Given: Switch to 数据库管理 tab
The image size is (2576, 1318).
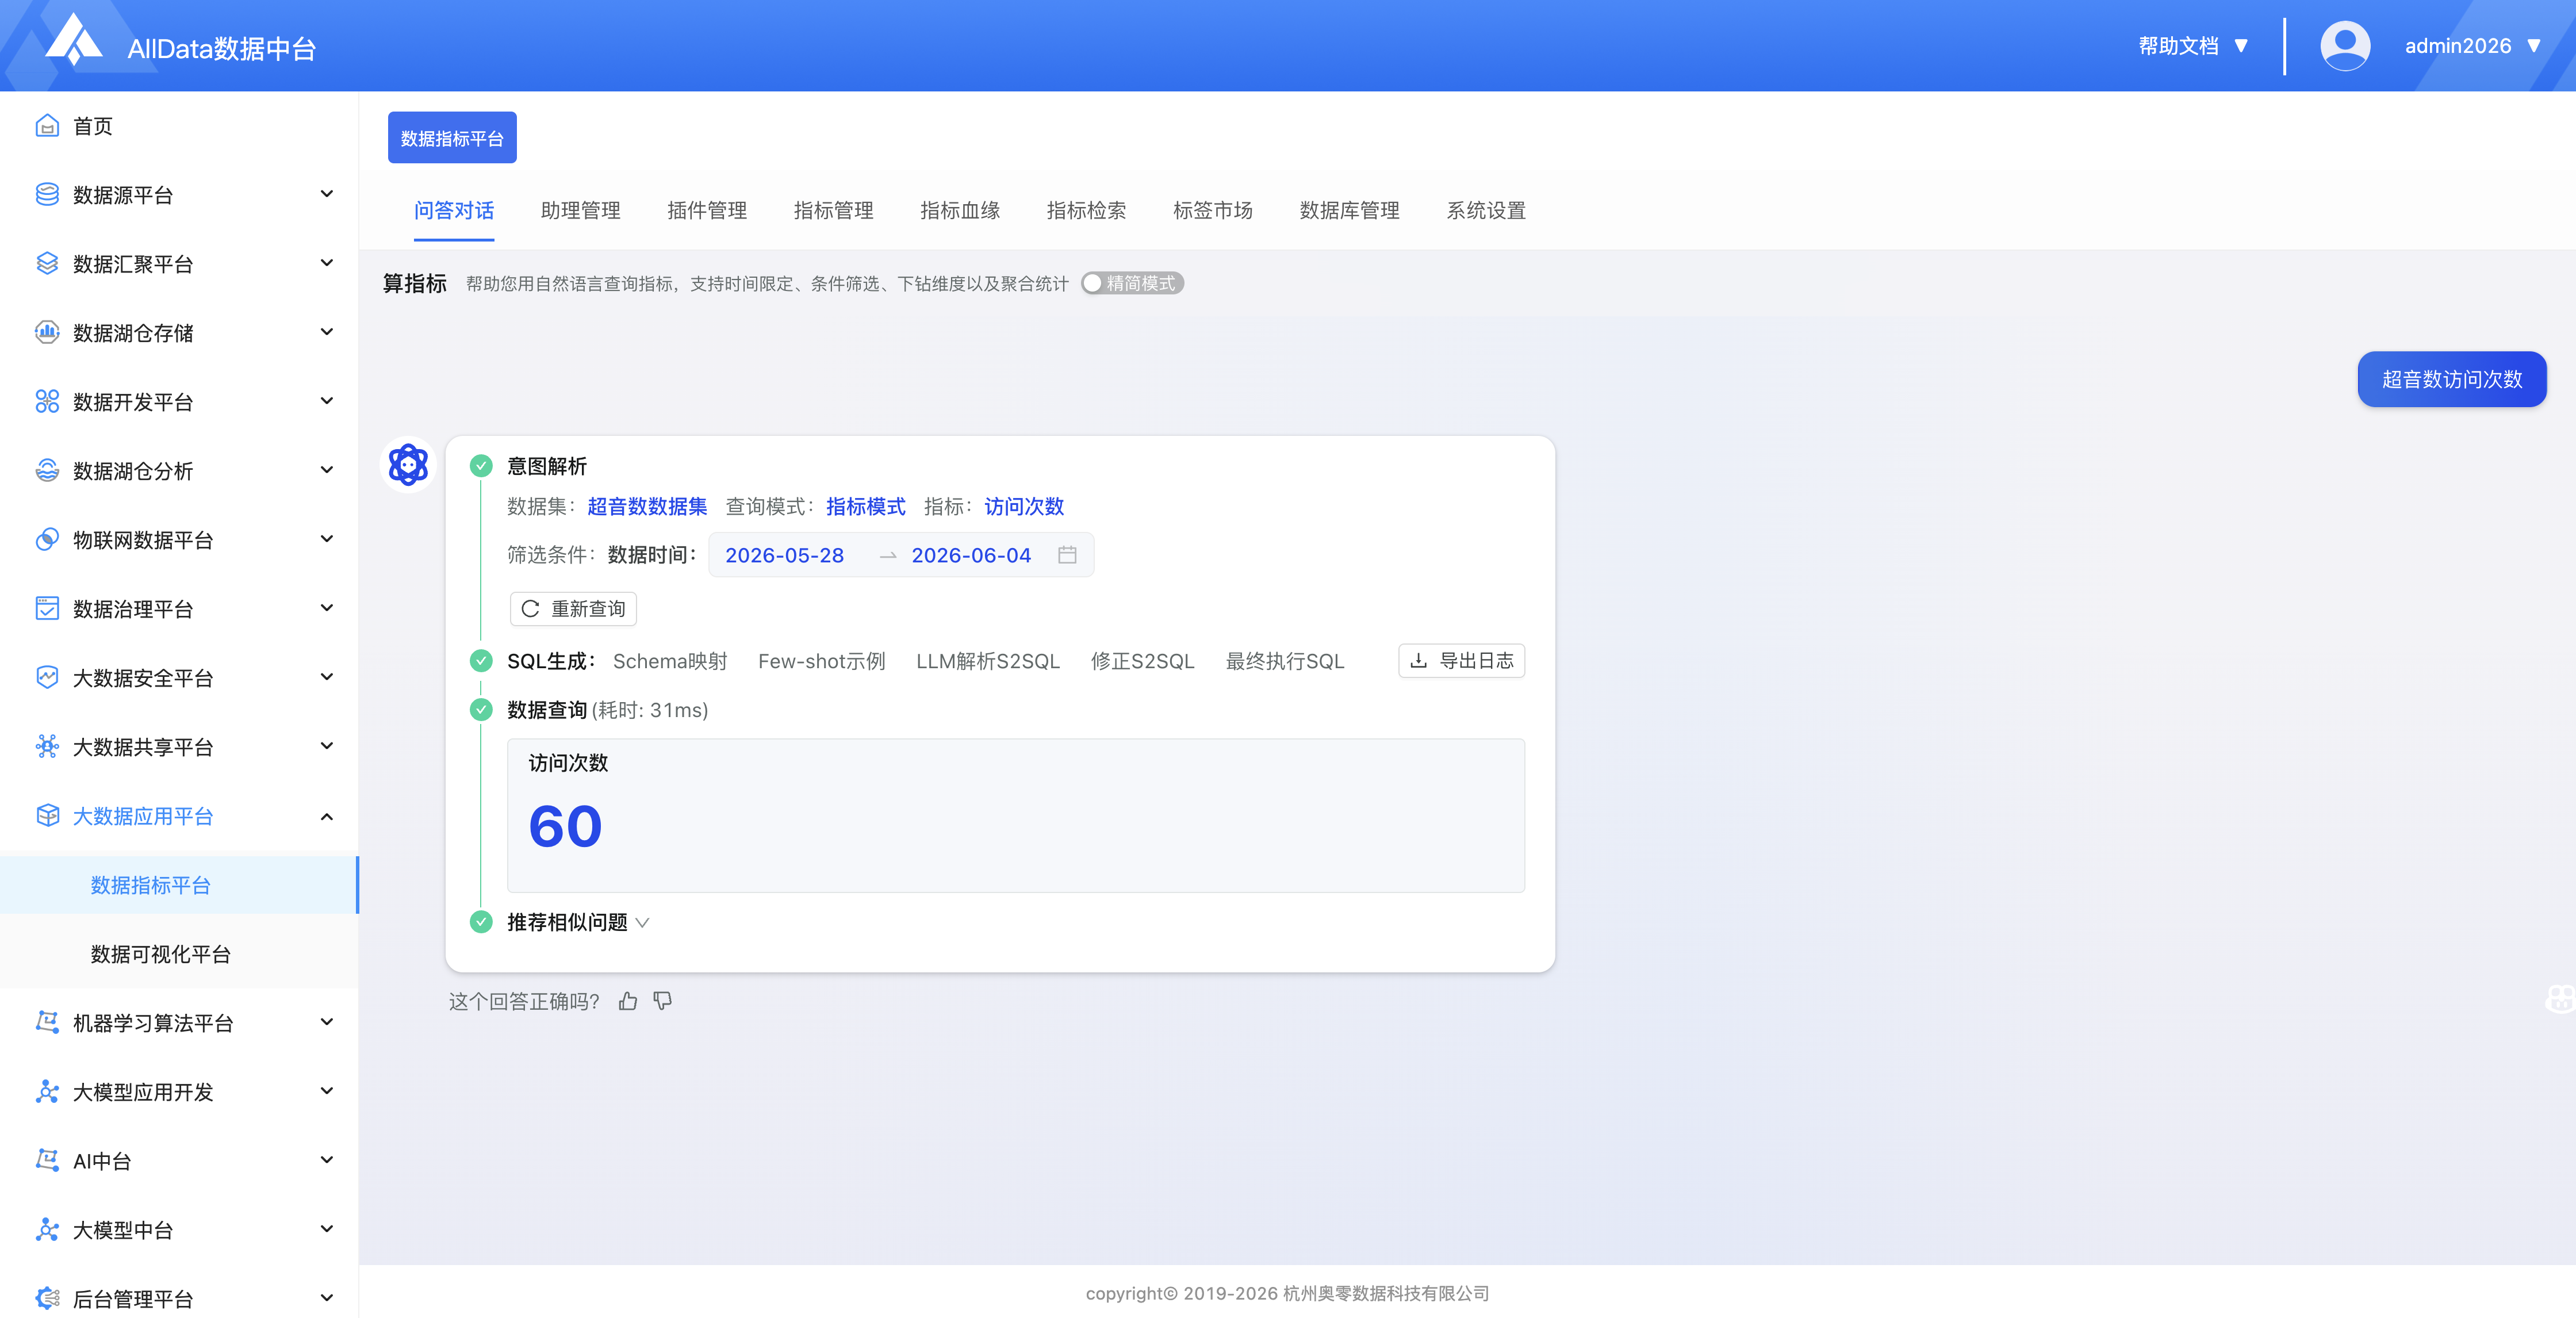Looking at the screenshot, I should (1349, 211).
